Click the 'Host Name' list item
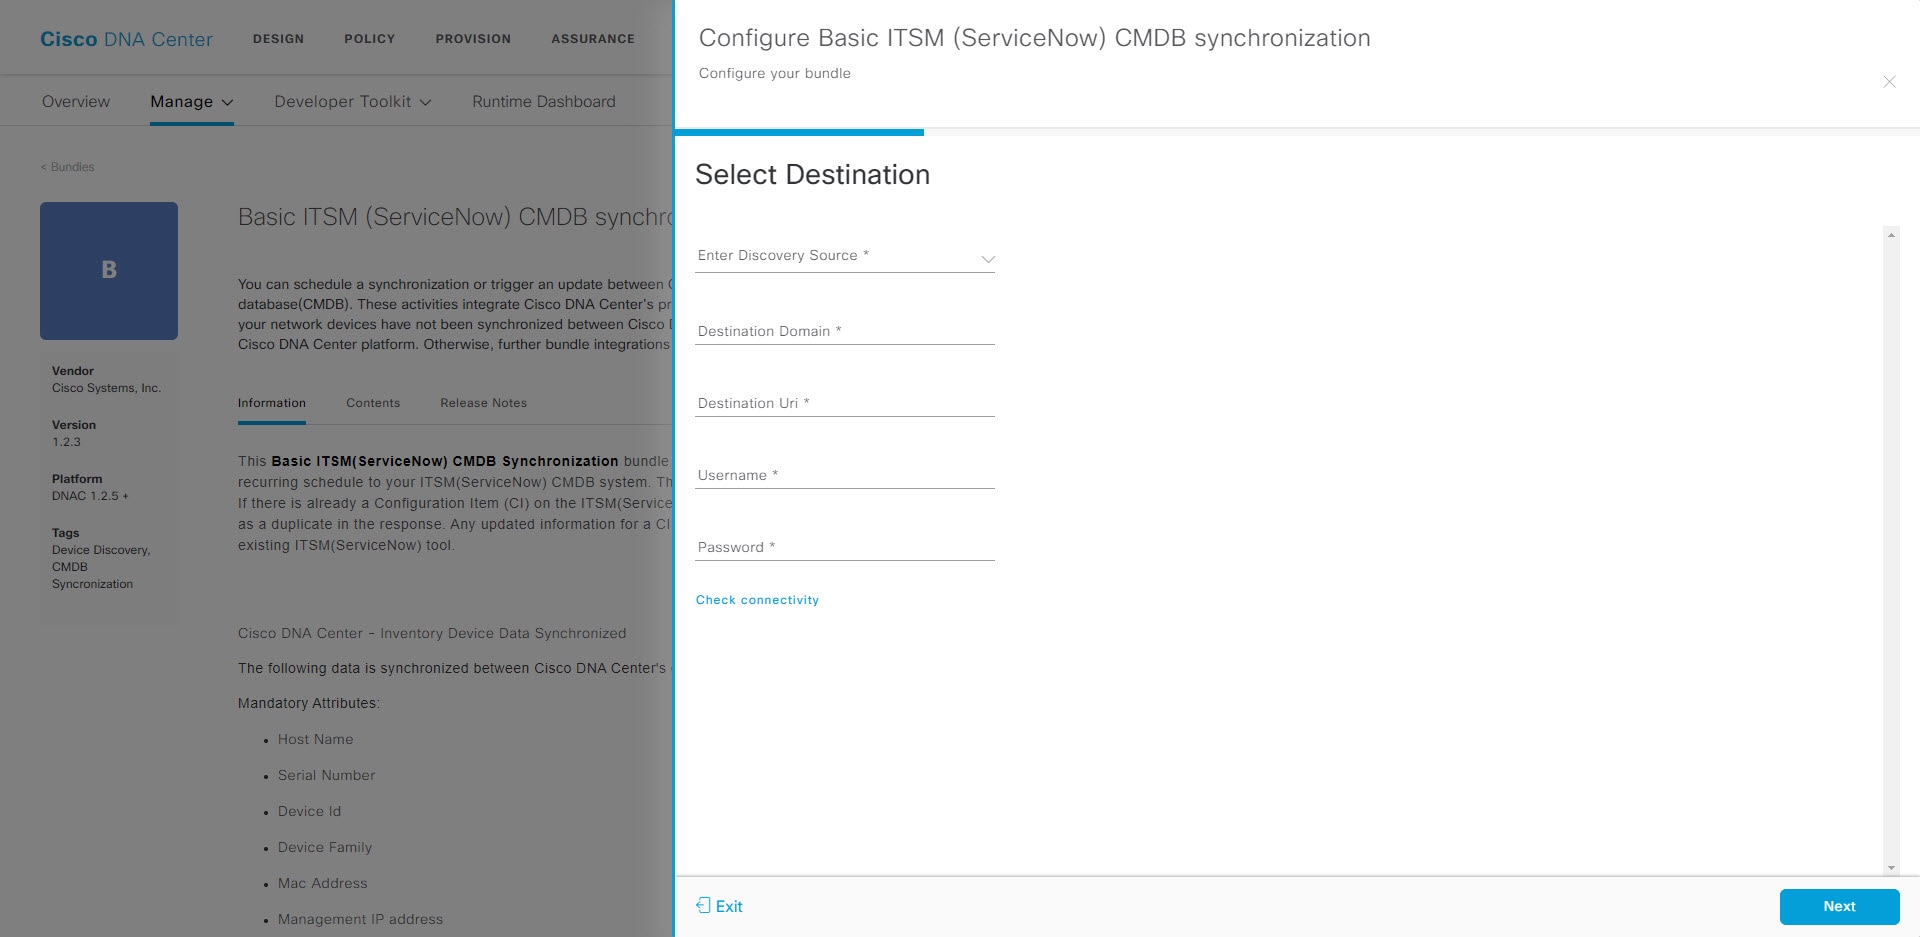1920x937 pixels. tap(316, 739)
